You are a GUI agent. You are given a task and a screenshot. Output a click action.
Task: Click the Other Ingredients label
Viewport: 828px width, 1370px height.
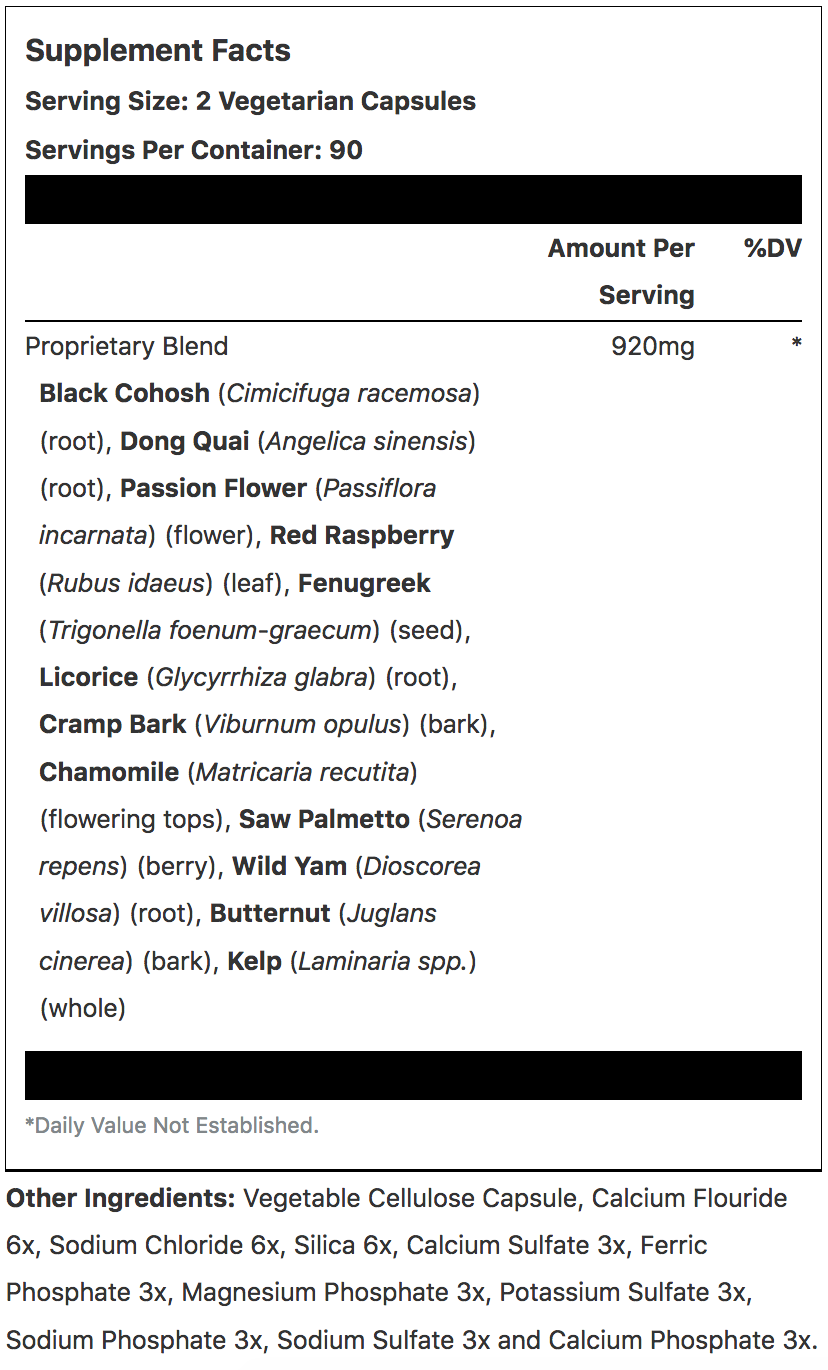120,1198
